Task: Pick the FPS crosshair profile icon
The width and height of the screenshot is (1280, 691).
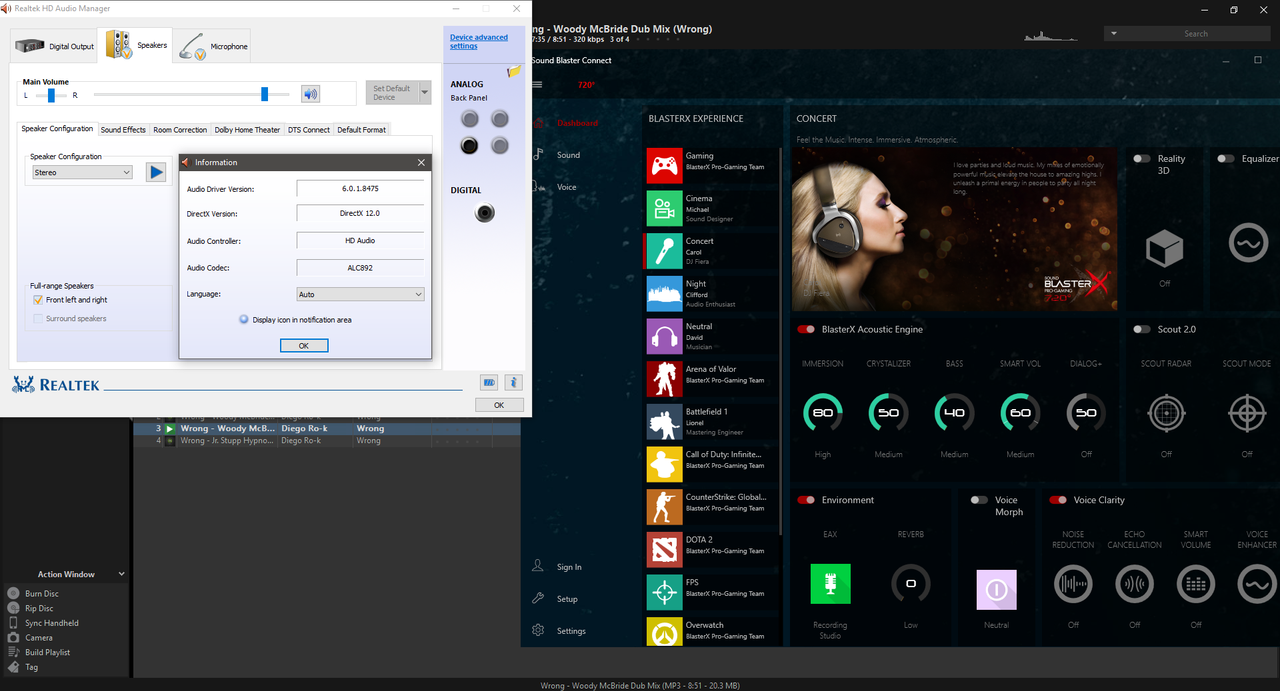Action: [x=664, y=592]
